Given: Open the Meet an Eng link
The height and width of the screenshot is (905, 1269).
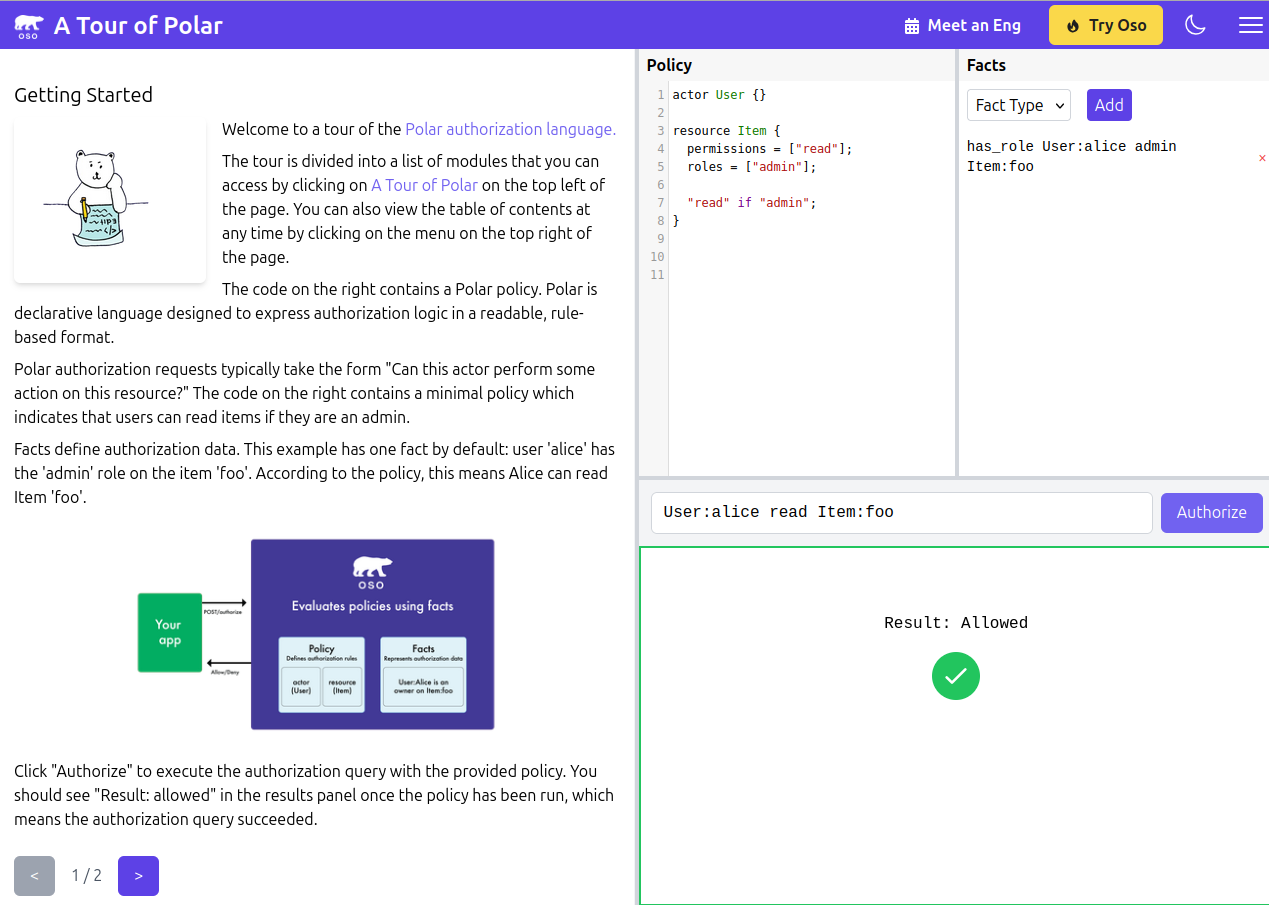Looking at the screenshot, I should click(x=962, y=25).
